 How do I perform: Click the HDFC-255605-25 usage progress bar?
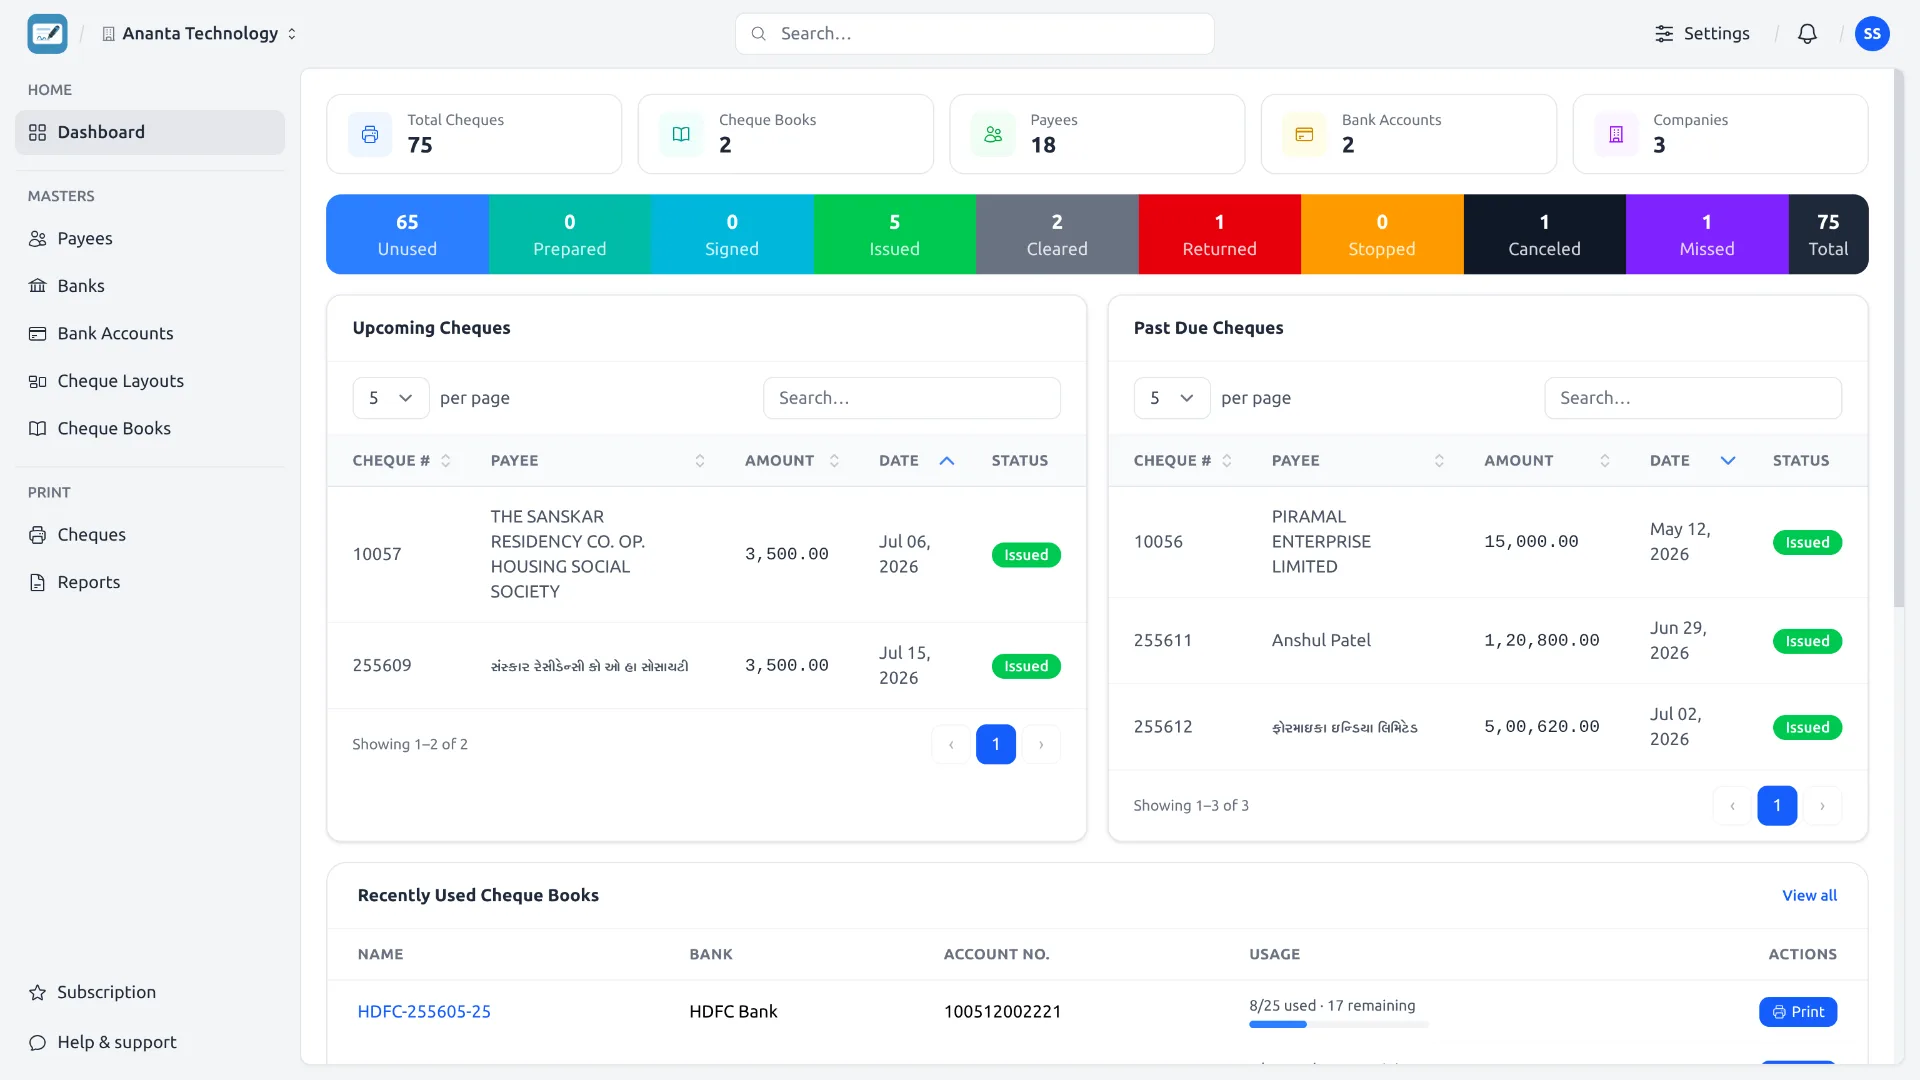[x=1339, y=1025]
